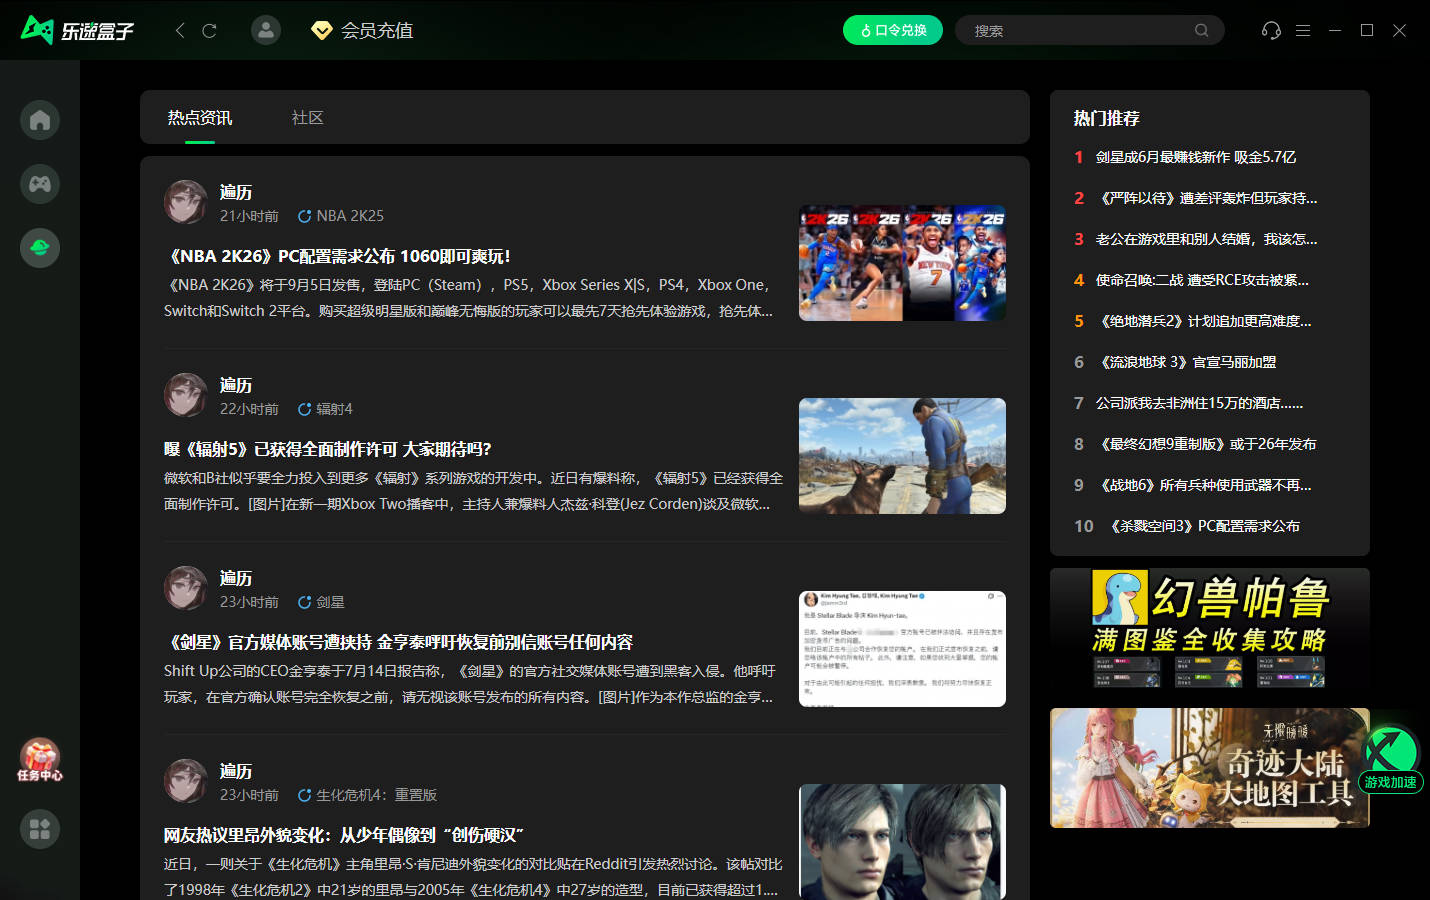Screen dimensions: 1430x900
Task: Open customer service via the headset icon
Action: (x=1270, y=30)
